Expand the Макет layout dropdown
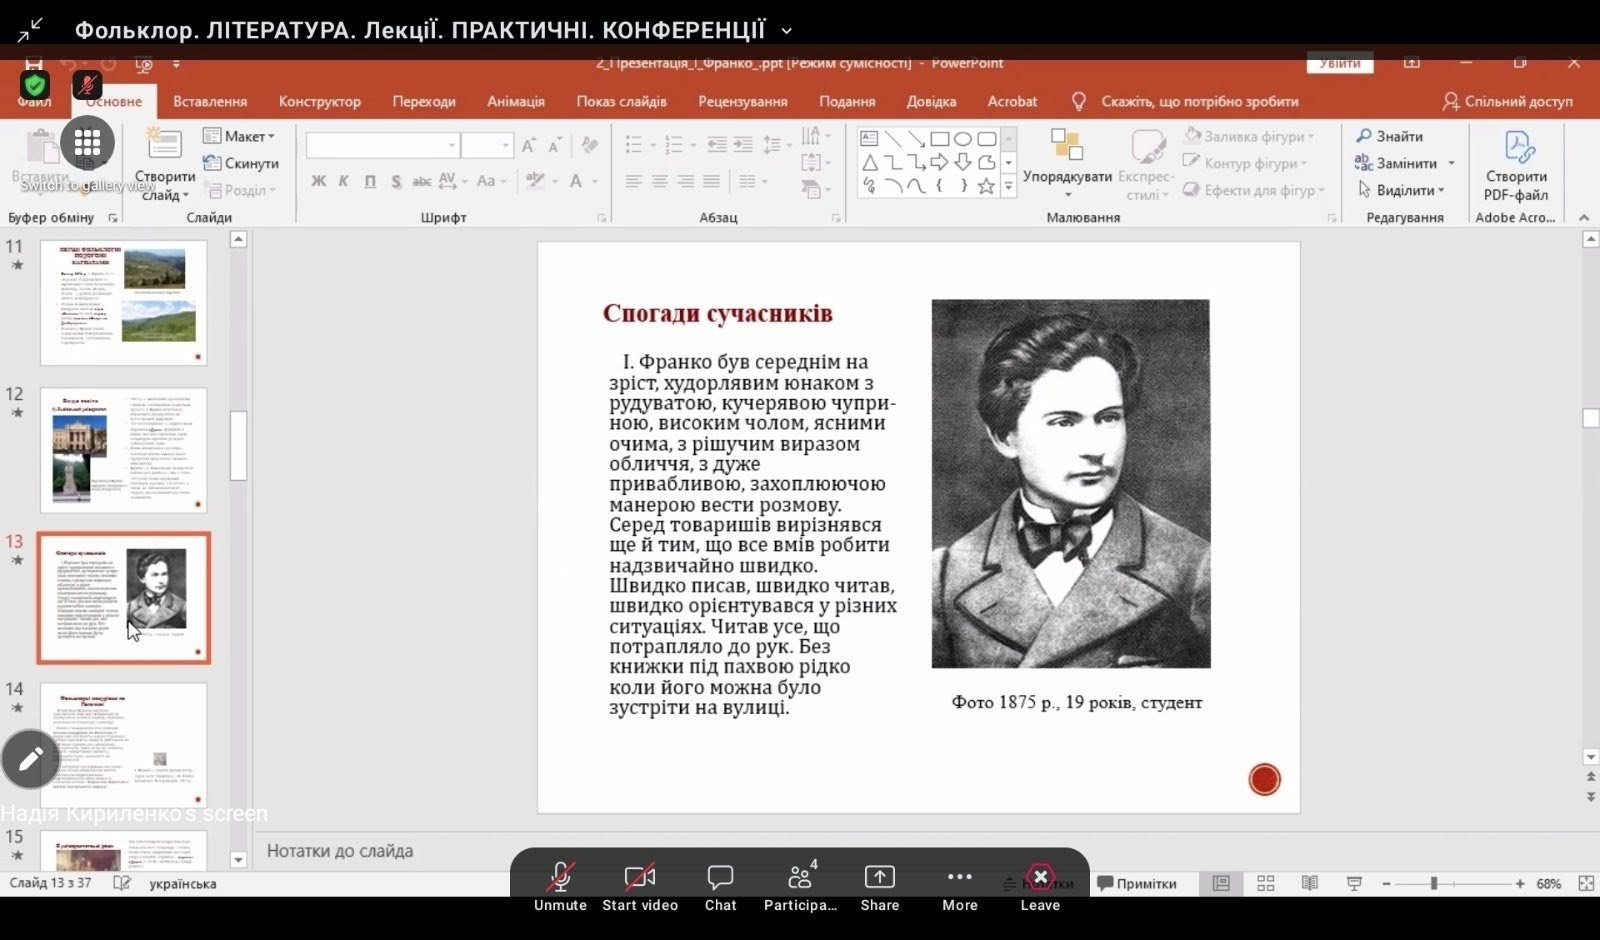 (239, 136)
